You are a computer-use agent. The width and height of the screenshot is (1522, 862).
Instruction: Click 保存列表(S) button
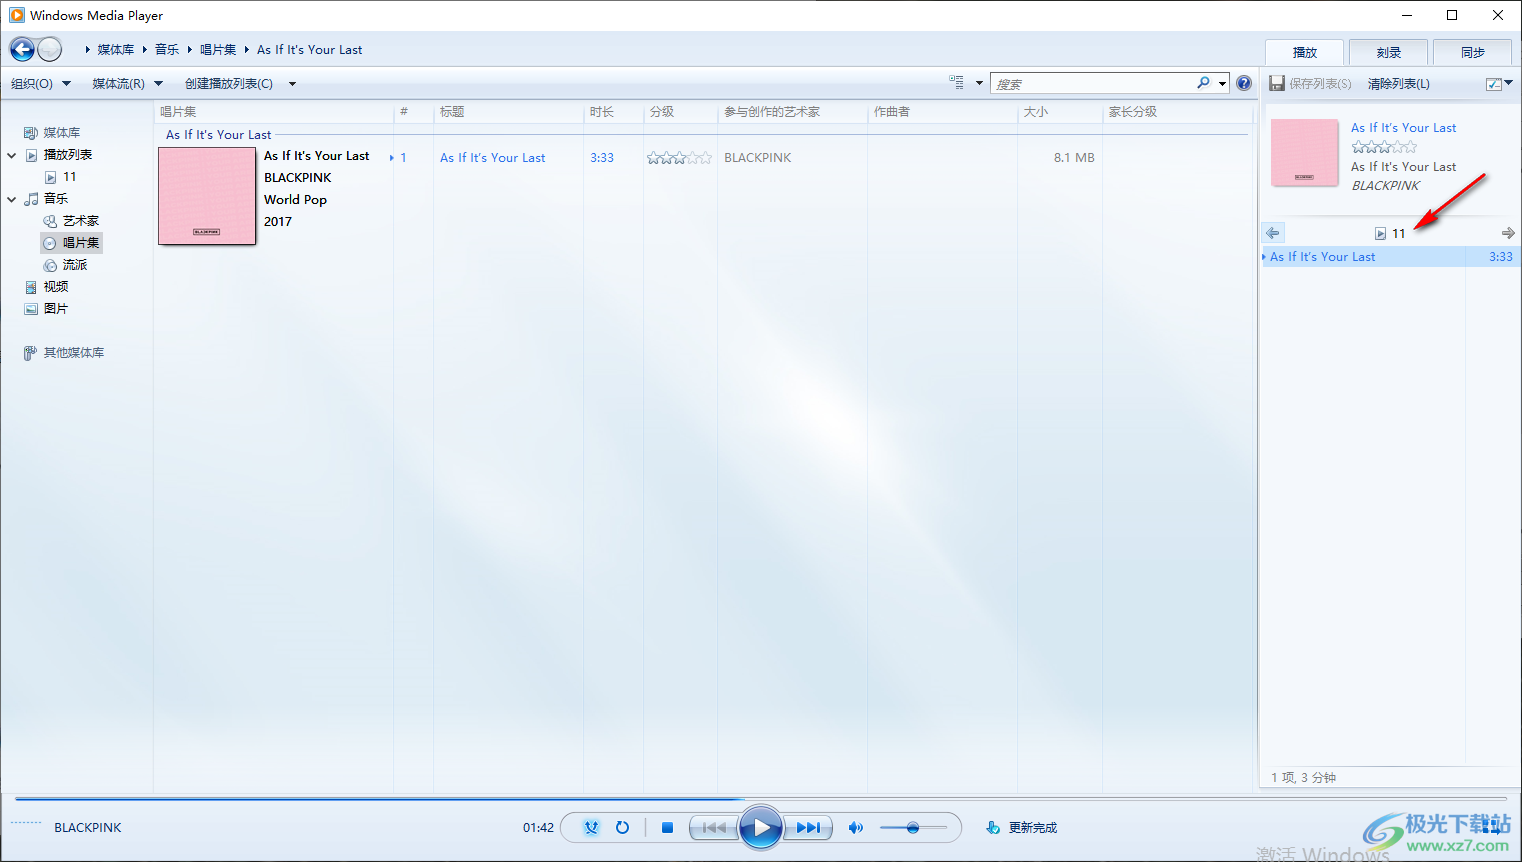pos(1320,84)
